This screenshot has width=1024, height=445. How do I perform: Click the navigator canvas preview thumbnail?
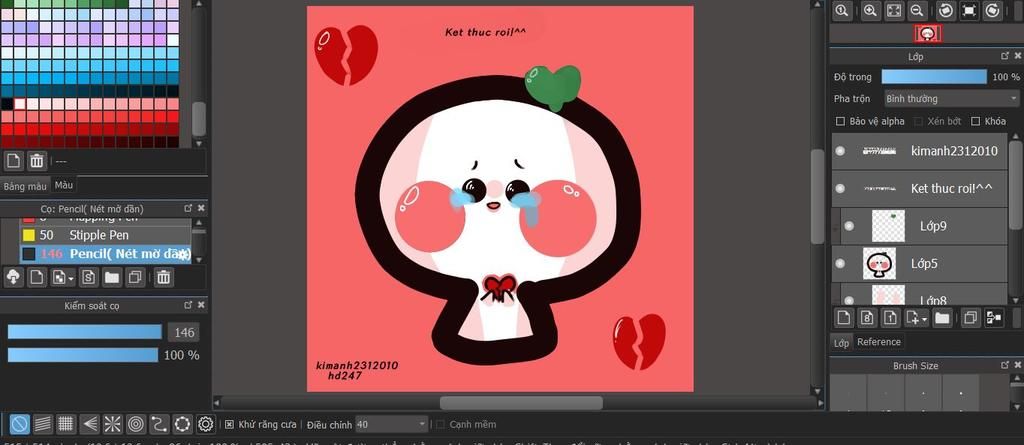(x=927, y=34)
